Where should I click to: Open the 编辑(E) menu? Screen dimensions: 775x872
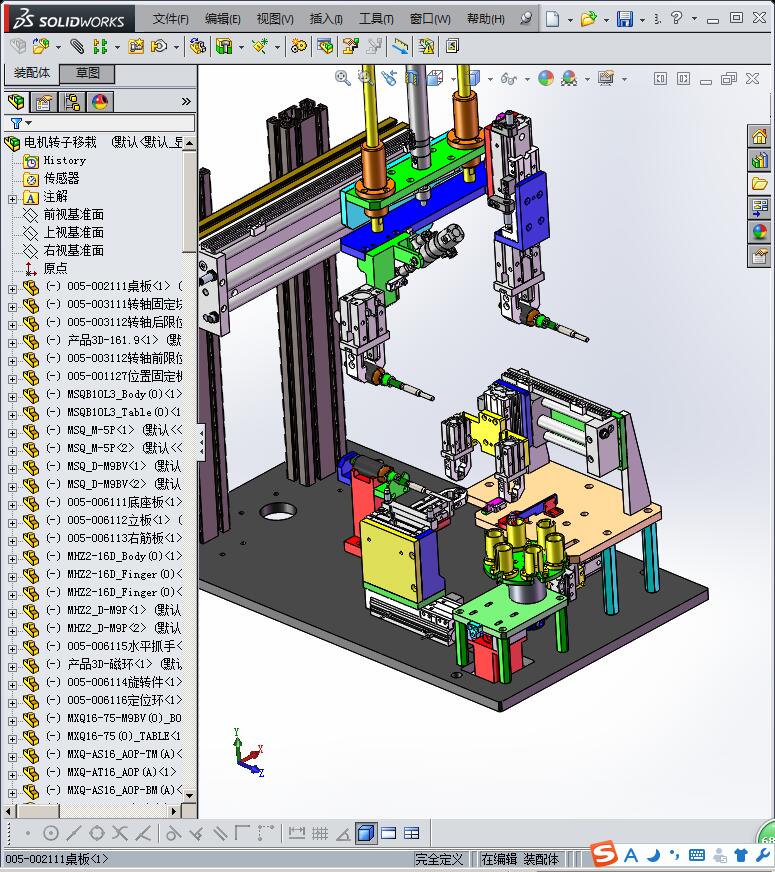222,19
